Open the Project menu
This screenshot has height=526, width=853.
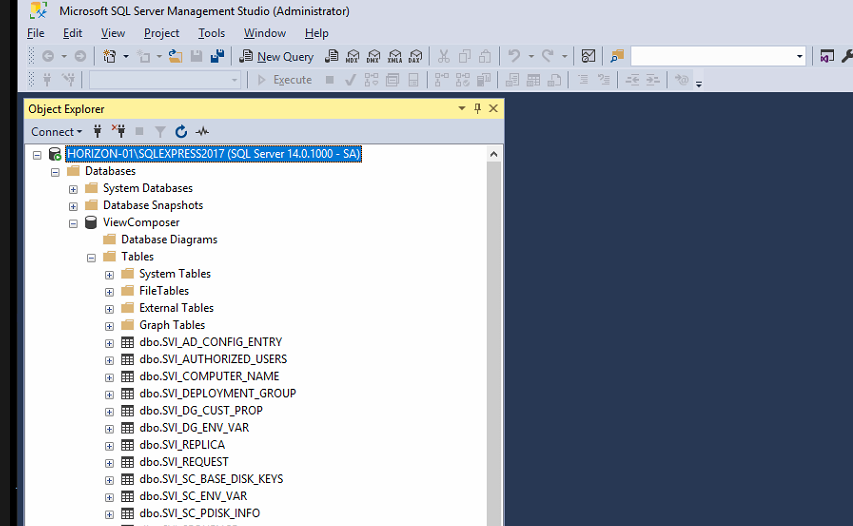pyautogui.click(x=161, y=33)
